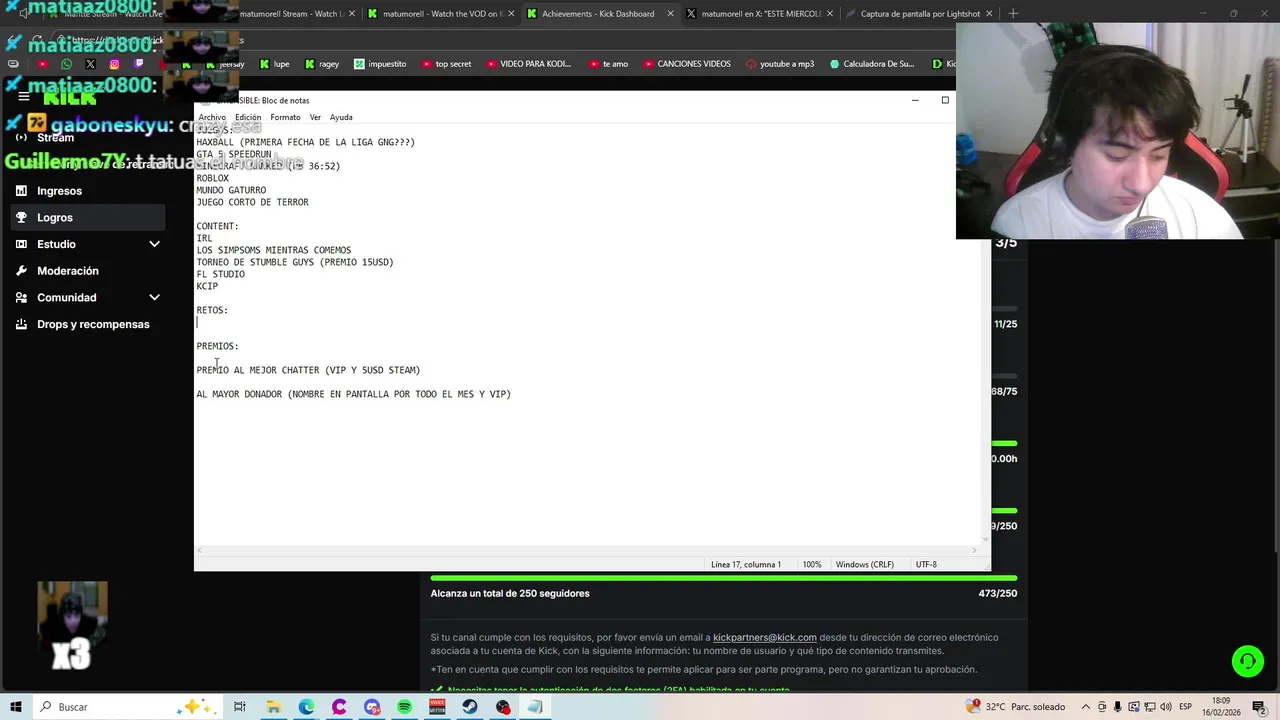1280x720 pixels.
Task: Open the Ayuda menu in Bloc de notas
Action: click(x=341, y=117)
